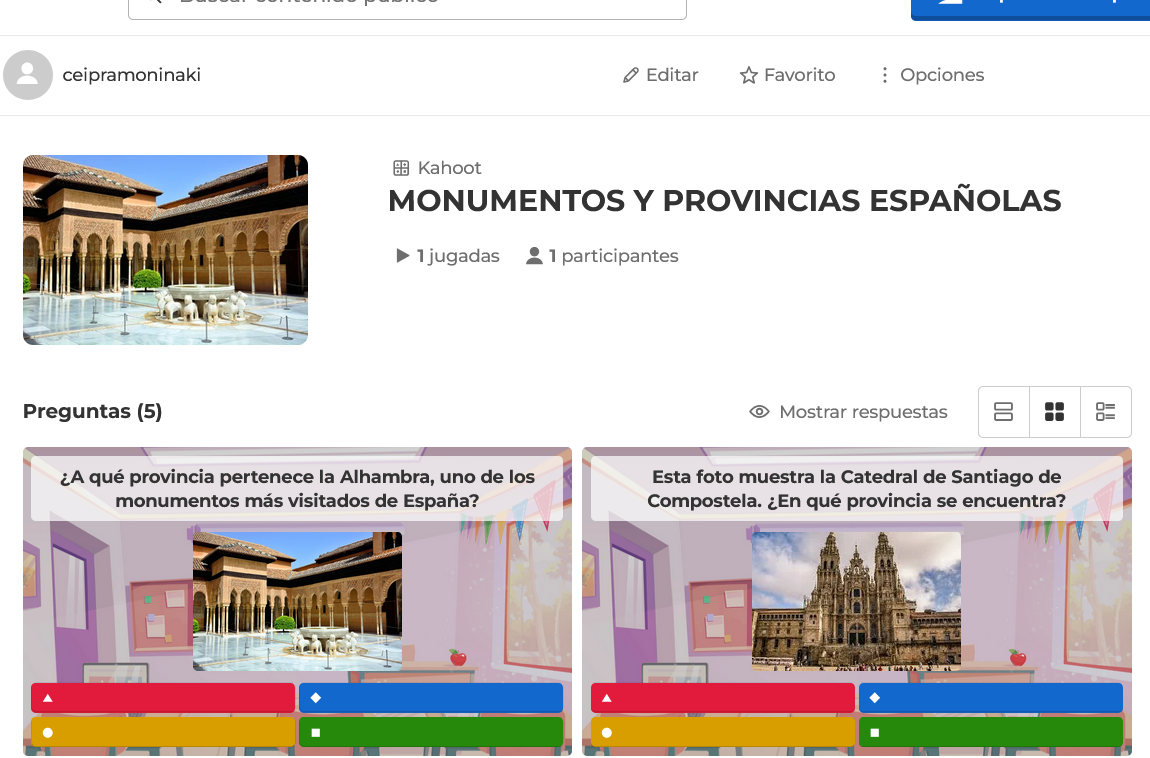Open the Opciones menu

pos(931,75)
